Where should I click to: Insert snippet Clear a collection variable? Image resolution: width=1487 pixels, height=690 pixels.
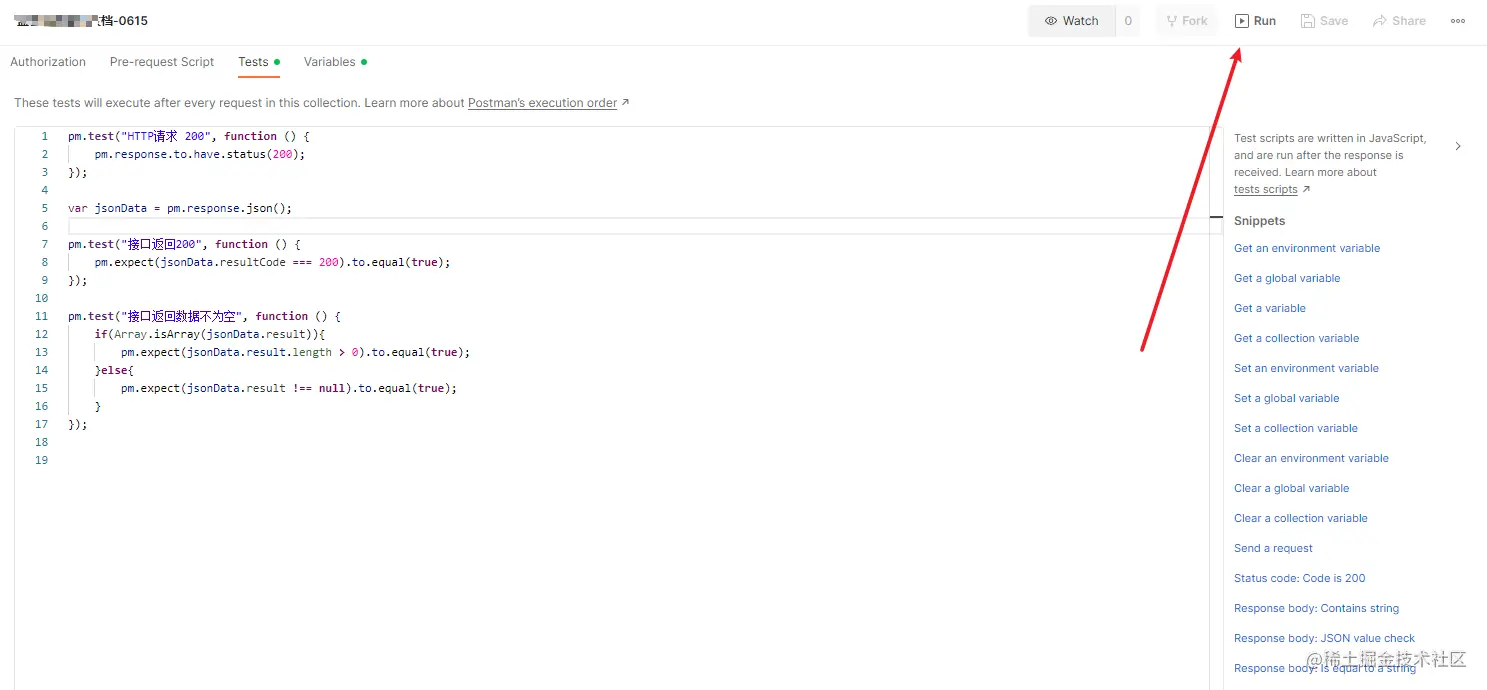pos(1301,518)
